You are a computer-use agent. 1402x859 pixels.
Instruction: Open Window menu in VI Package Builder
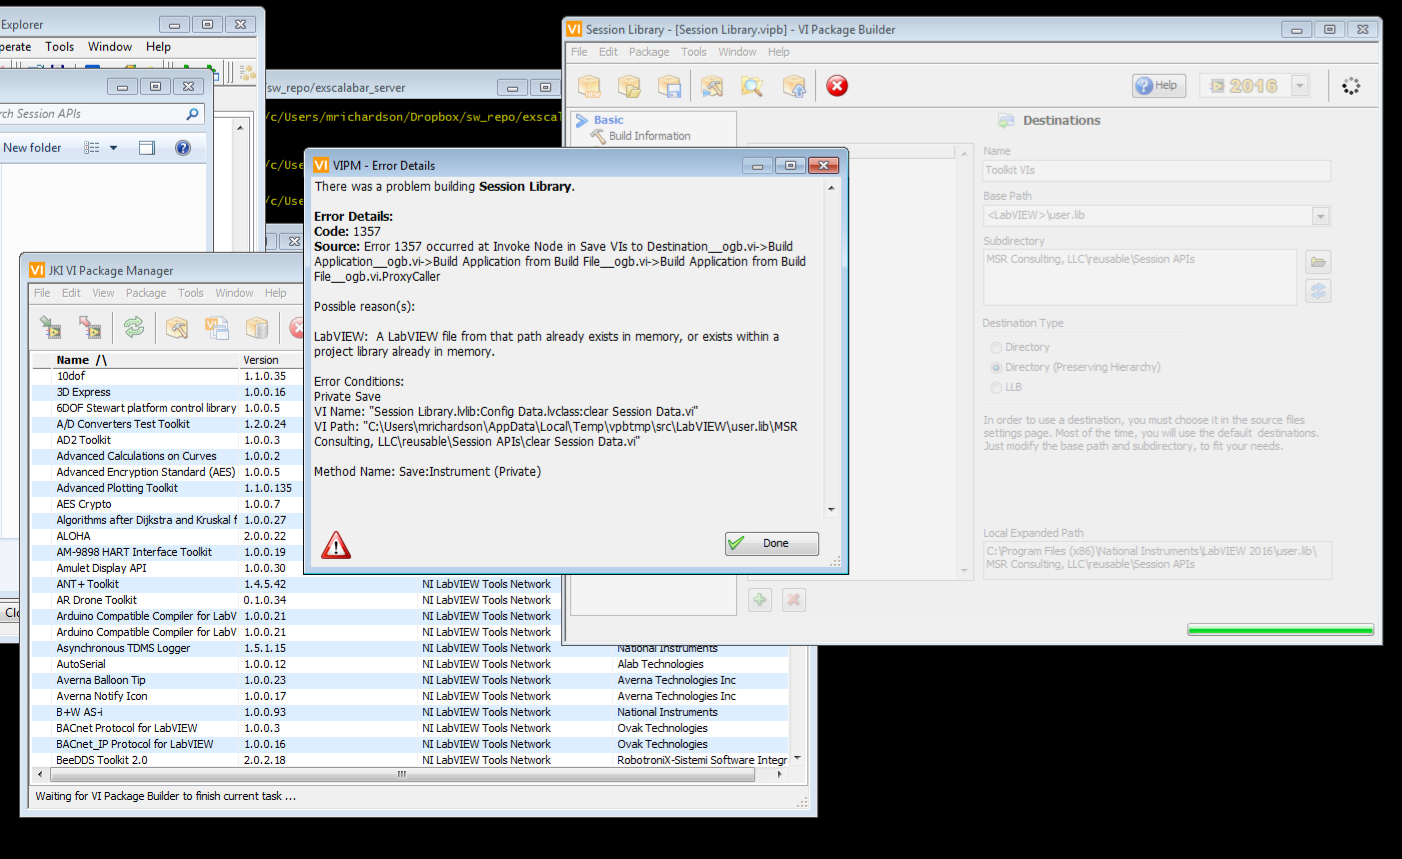[737, 52]
